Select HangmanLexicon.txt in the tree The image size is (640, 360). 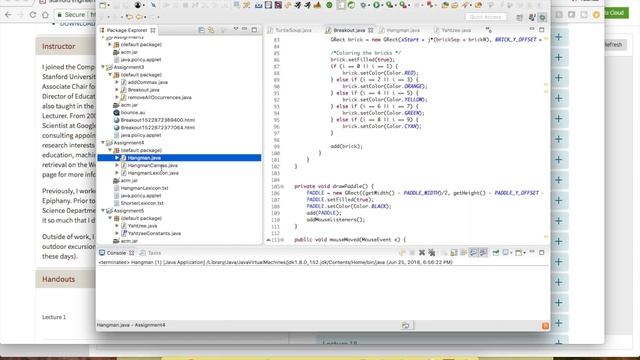[x=144, y=188]
